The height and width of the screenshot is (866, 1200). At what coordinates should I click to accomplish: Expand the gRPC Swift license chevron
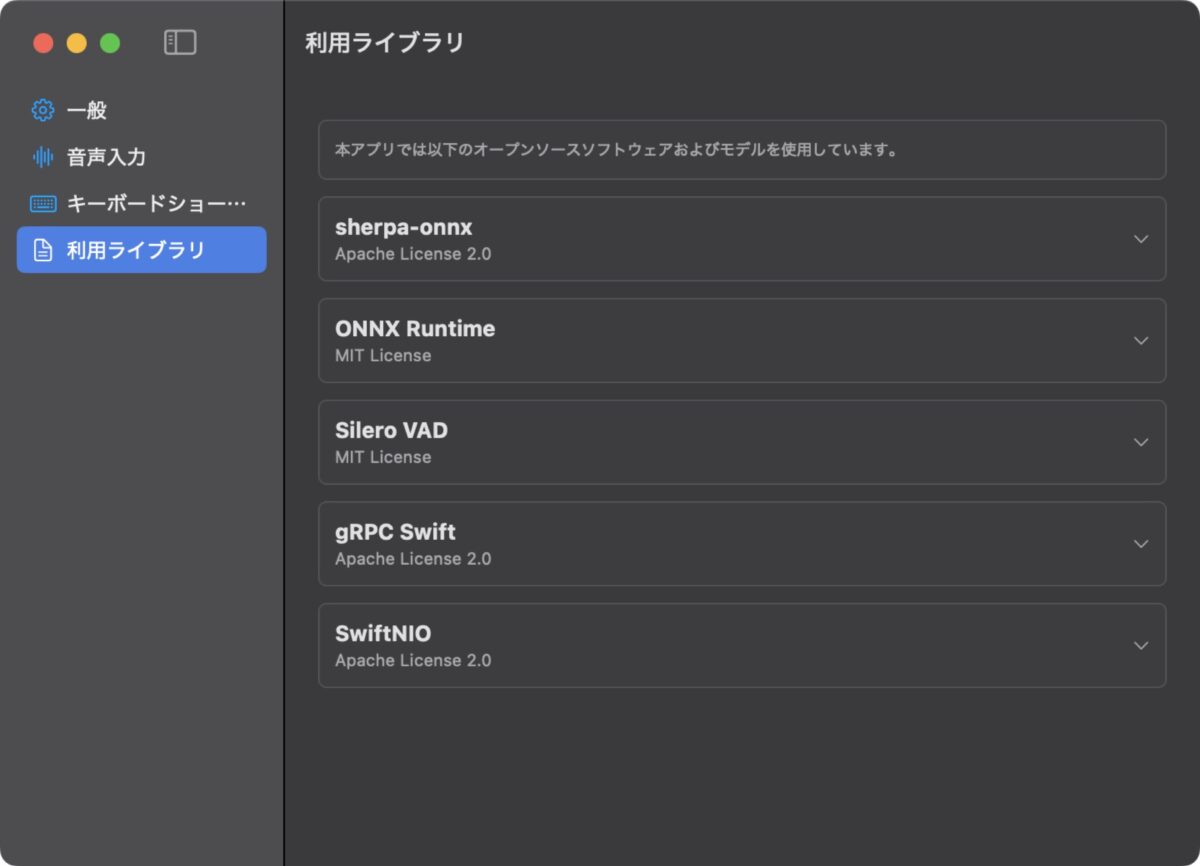coord(1141,543)
